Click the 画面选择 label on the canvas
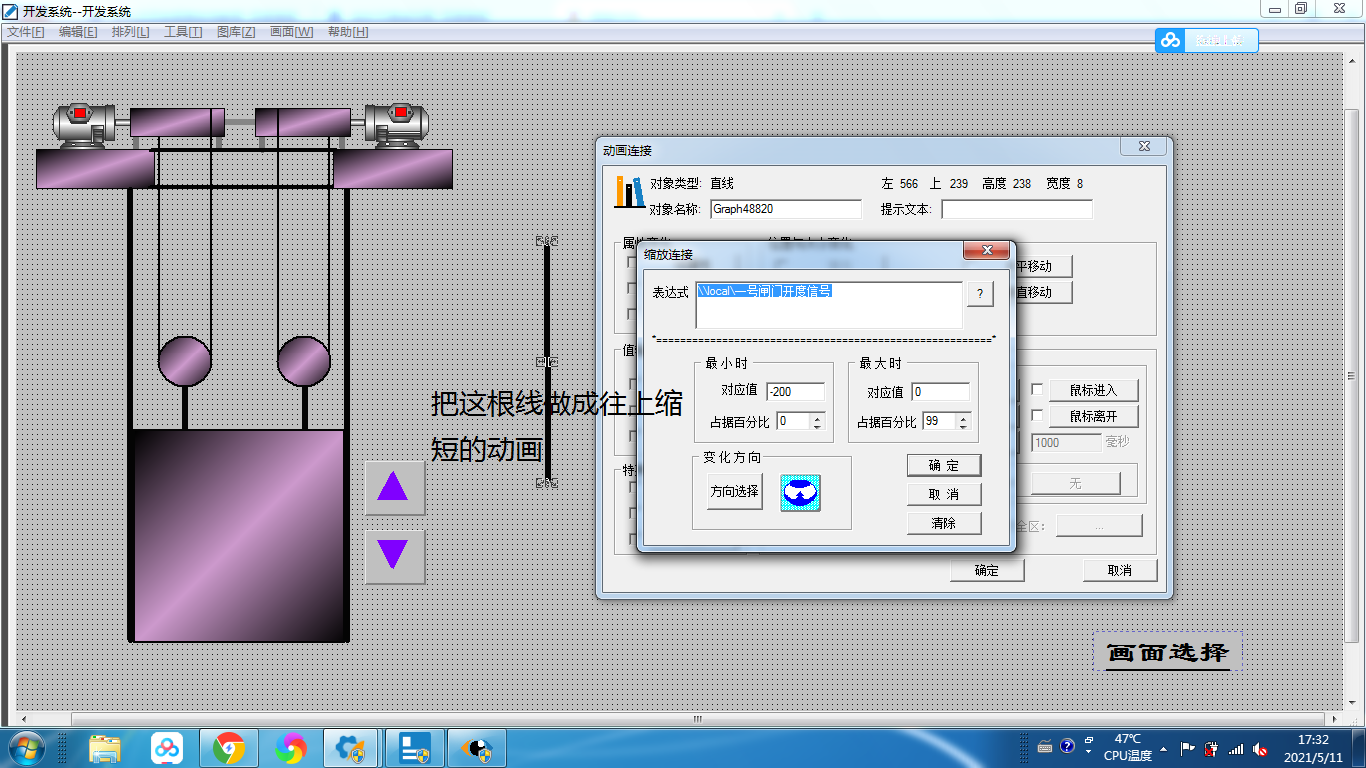This screenshot has width=1366, height=768. [1167, 653]
